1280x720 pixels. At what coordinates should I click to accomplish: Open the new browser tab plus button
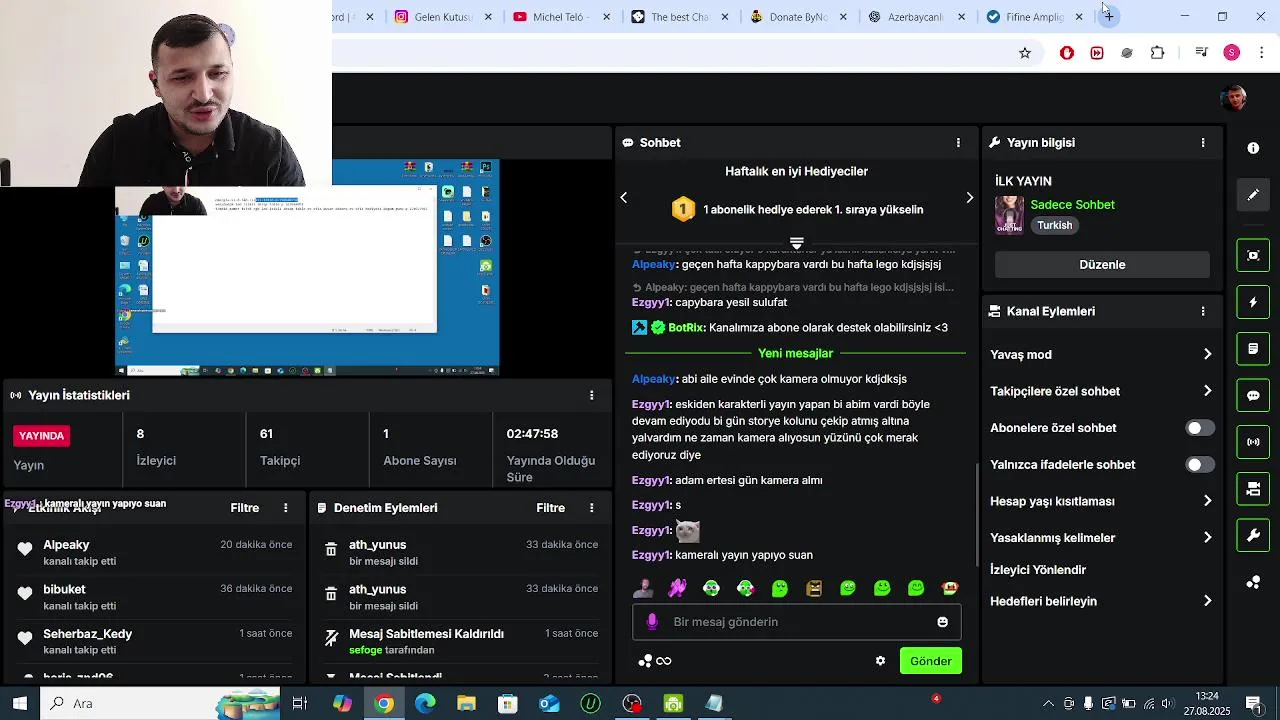pos(1108,17)
